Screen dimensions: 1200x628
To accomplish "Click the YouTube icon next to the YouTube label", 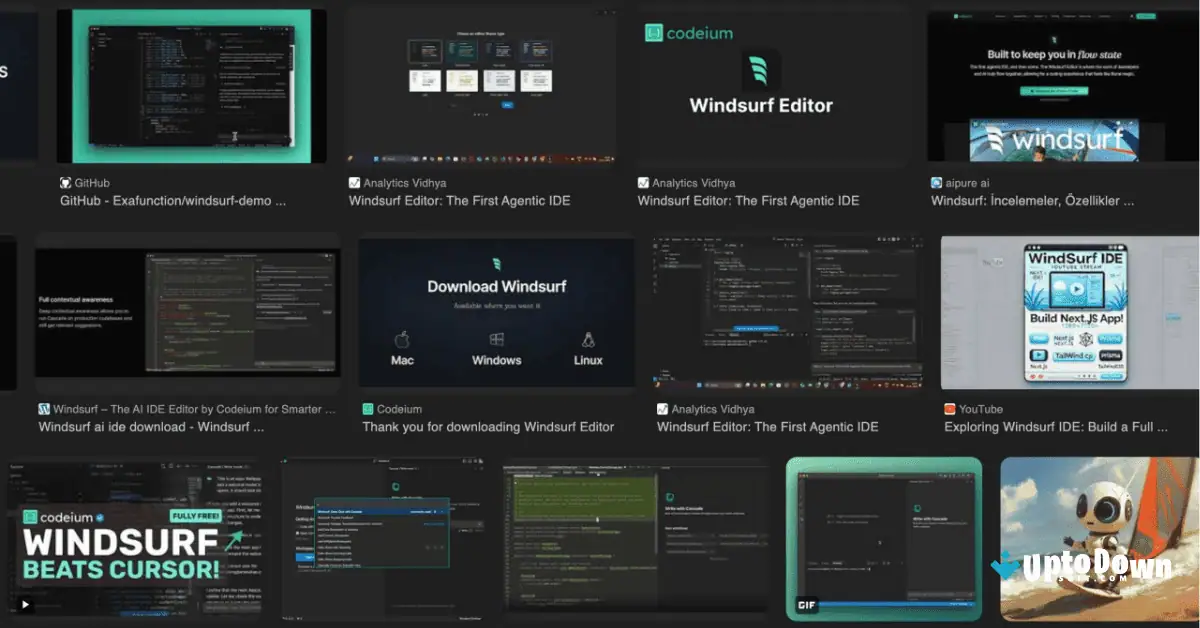I will tap(949, 409).
